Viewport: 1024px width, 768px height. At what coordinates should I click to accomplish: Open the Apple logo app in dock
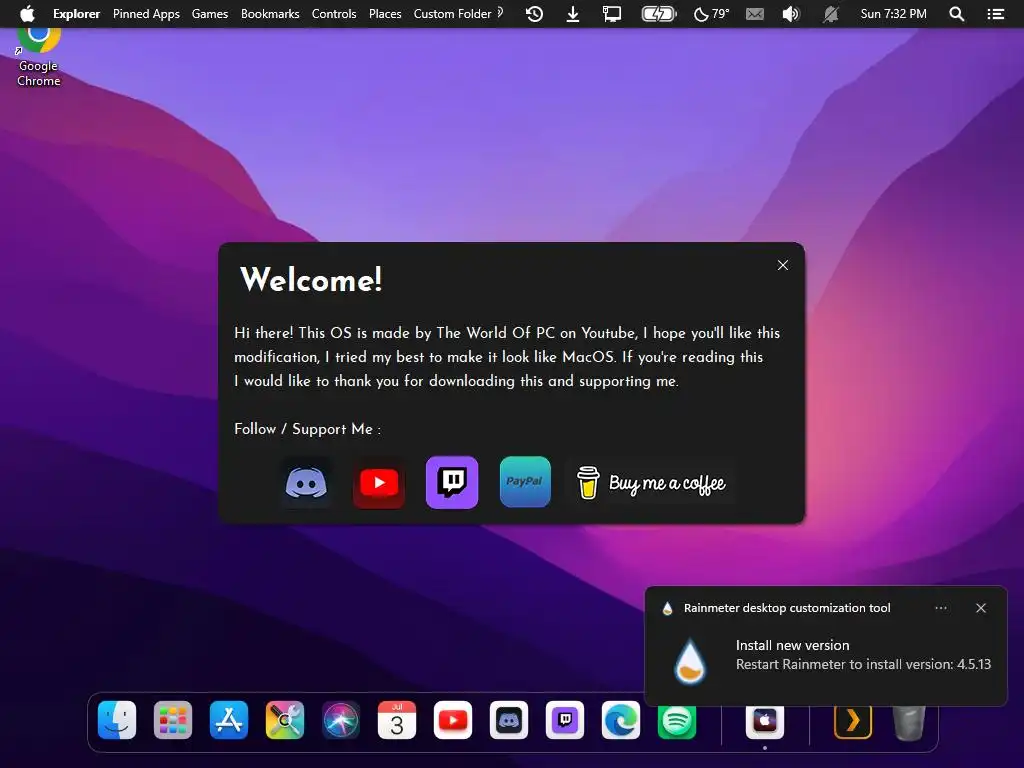[x=765, y=722]
